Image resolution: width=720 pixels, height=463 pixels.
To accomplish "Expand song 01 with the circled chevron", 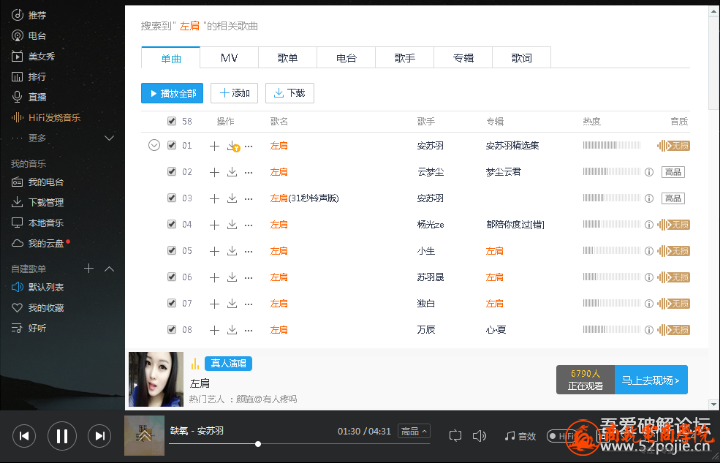I will point(154,145).
